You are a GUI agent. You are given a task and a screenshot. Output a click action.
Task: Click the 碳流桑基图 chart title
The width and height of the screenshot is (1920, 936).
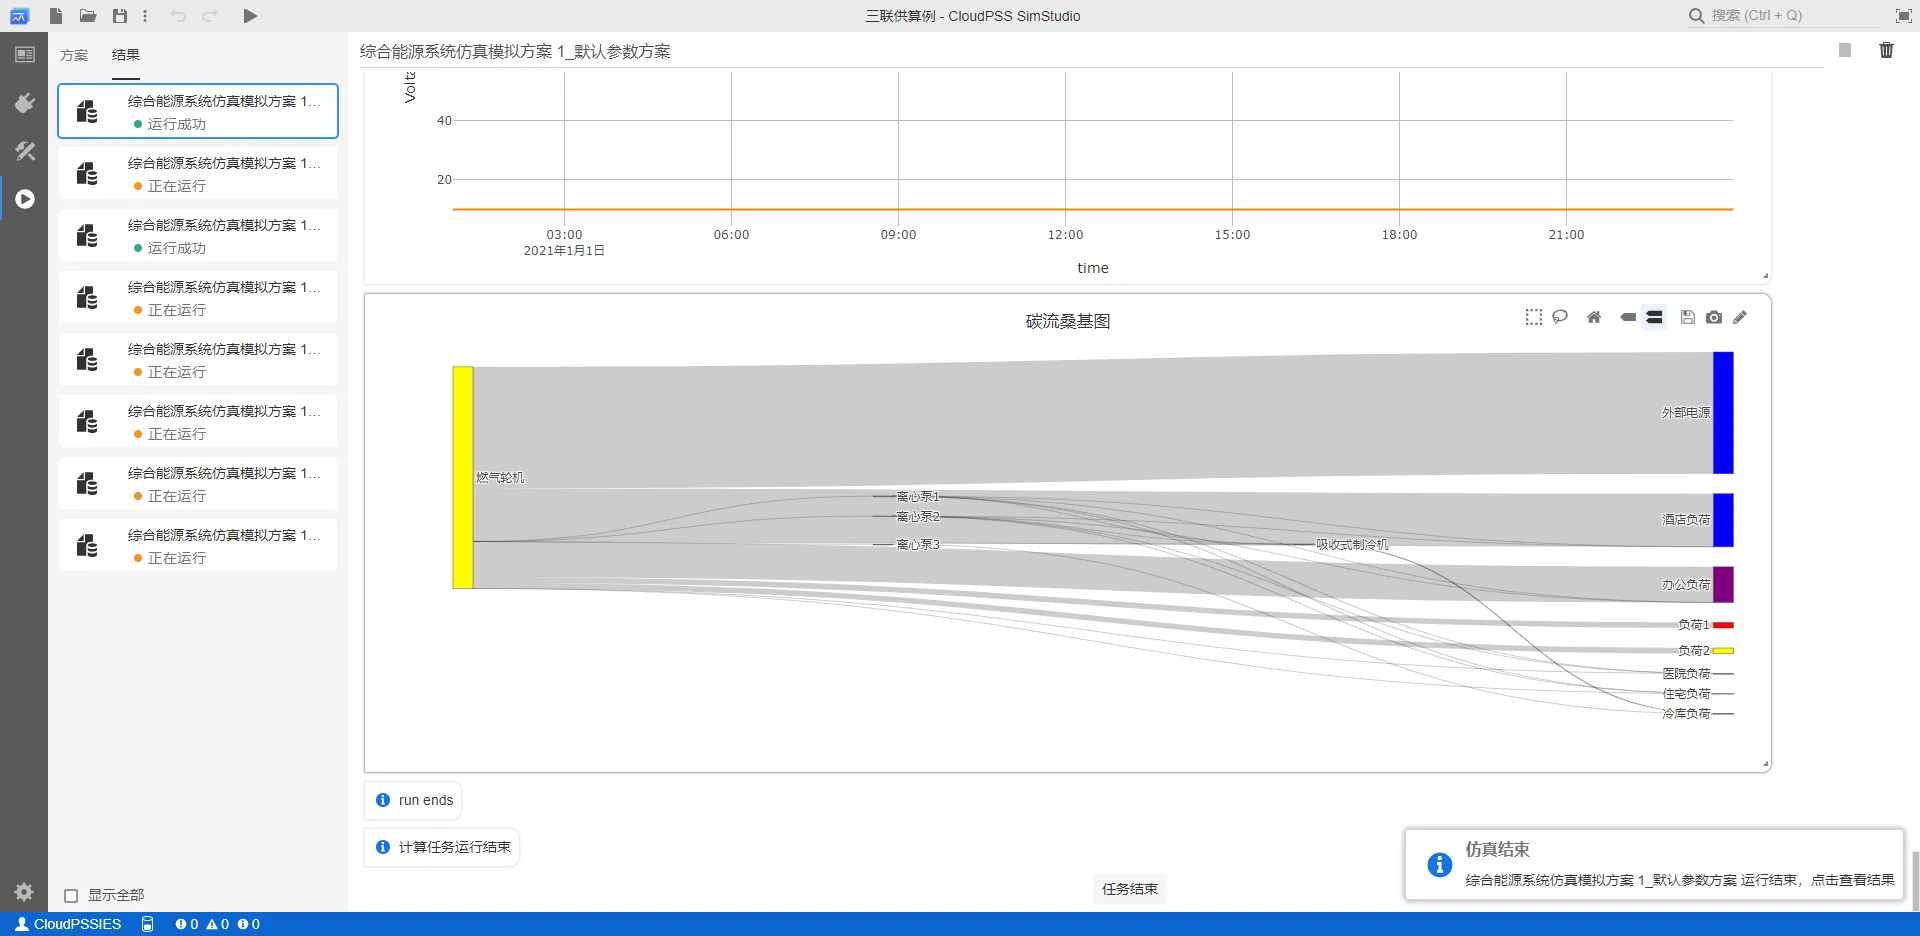1068,321
